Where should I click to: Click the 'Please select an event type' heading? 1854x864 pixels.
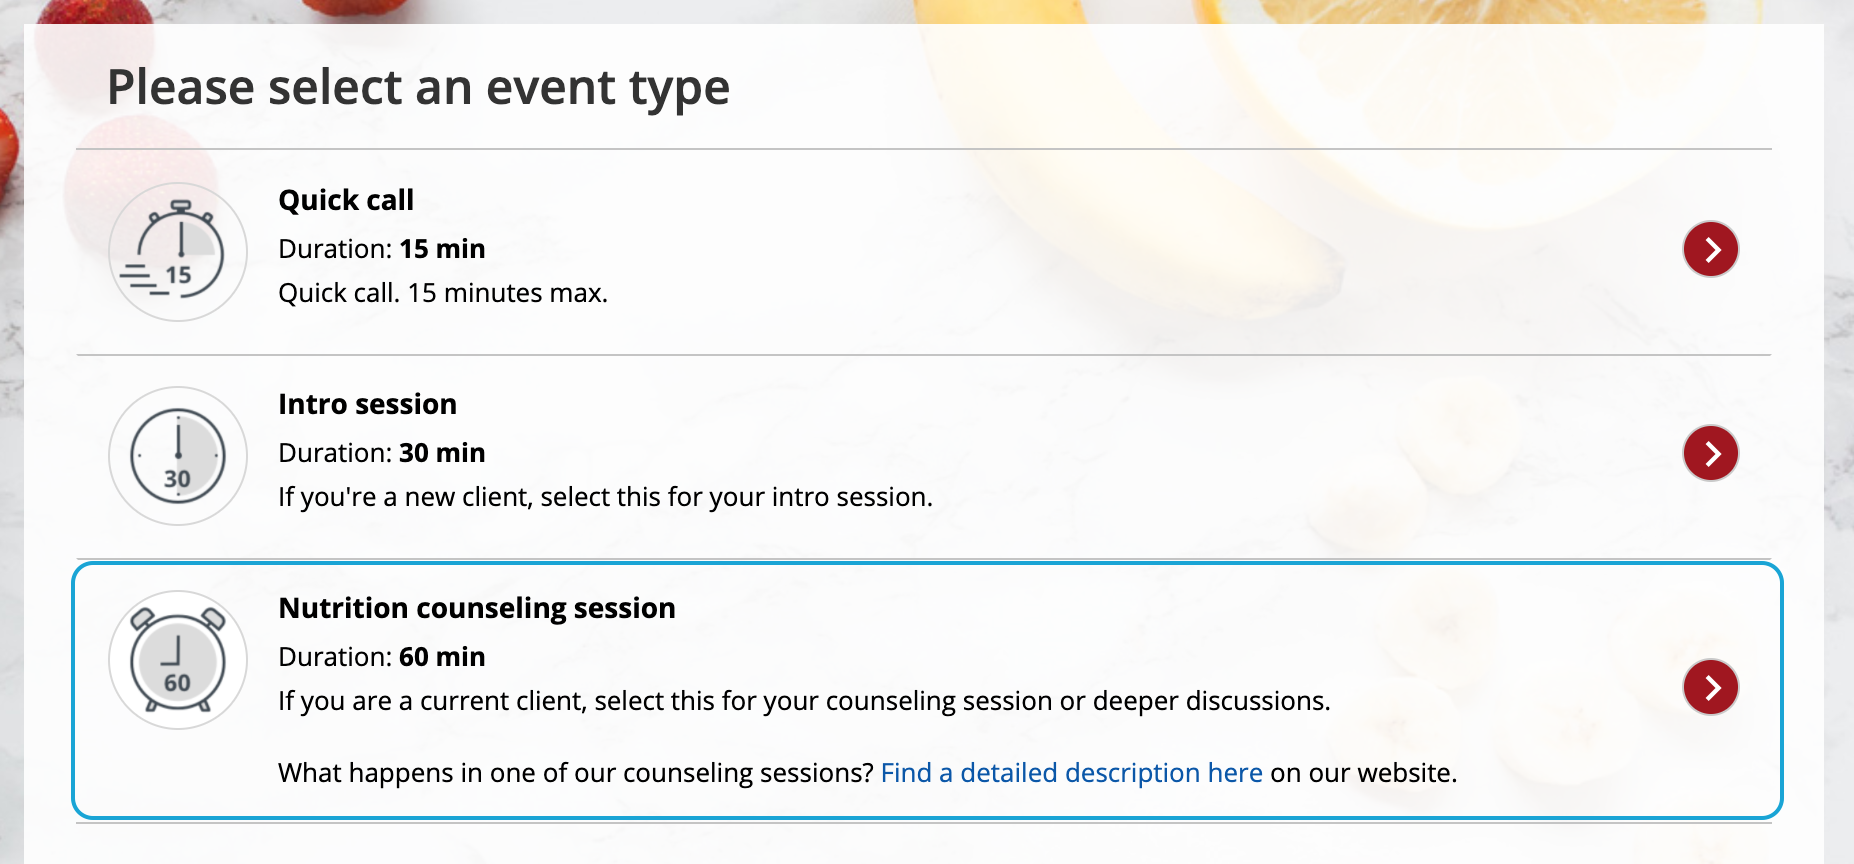tap(418, 87)
